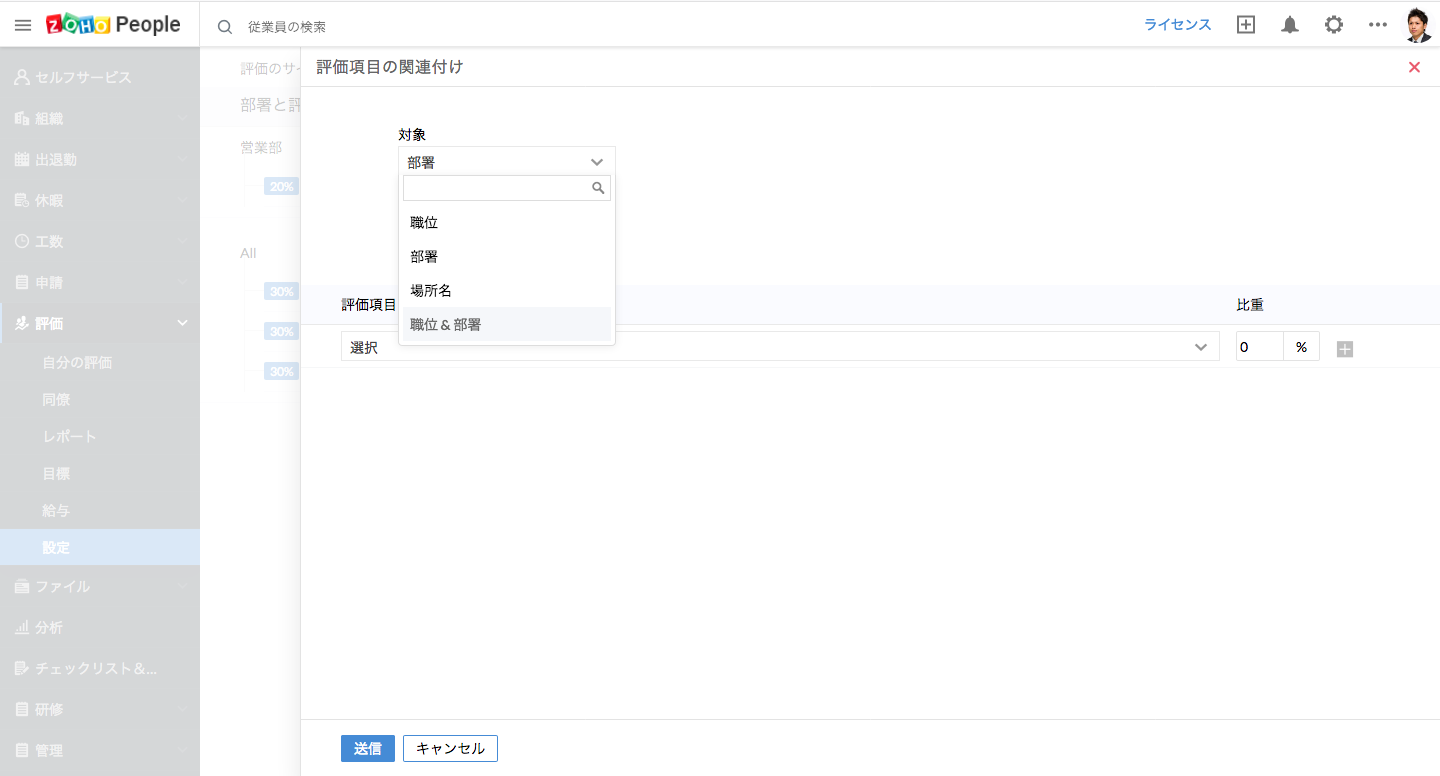Add another evaluation item row with plus
This screenshot has height=776, width=1440.
pos(1345,349)
